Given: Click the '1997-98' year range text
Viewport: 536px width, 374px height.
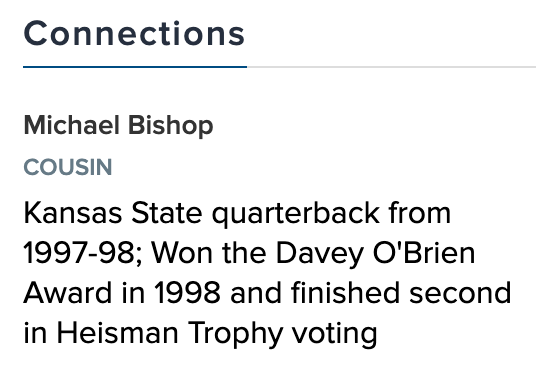Looking at the screenshot, I should coord(79,253).
